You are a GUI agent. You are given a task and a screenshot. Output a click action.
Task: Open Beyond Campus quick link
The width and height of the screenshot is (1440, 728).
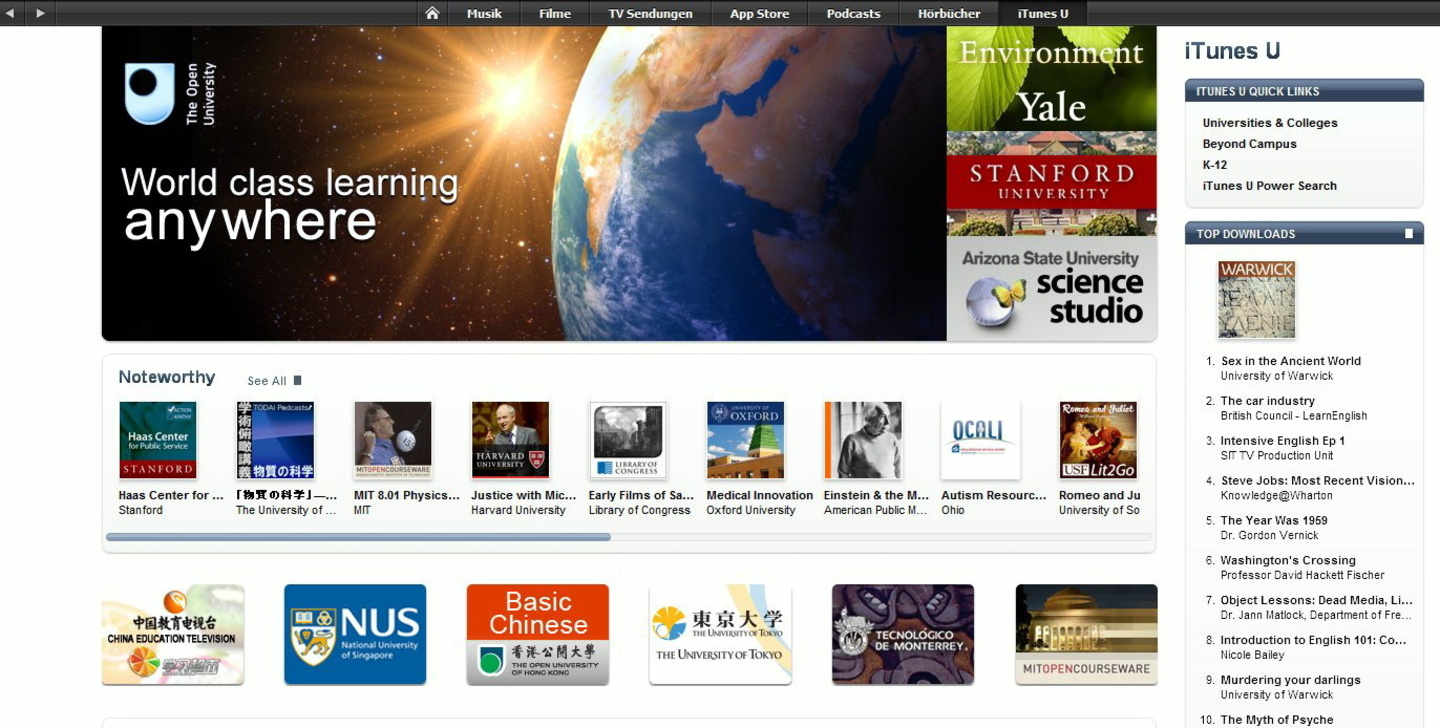coord(1249,144)
